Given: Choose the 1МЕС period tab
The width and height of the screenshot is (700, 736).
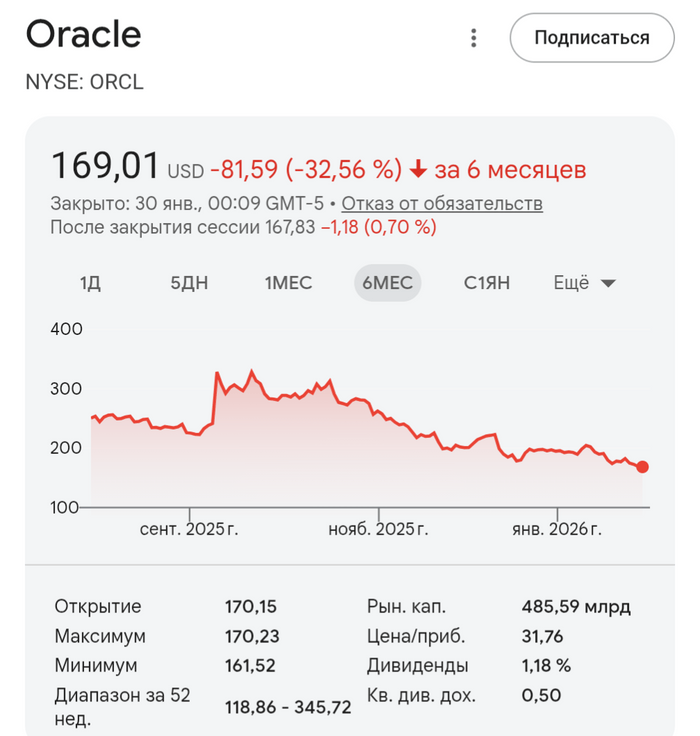Looking at the screenshot, I should point(288,283).
